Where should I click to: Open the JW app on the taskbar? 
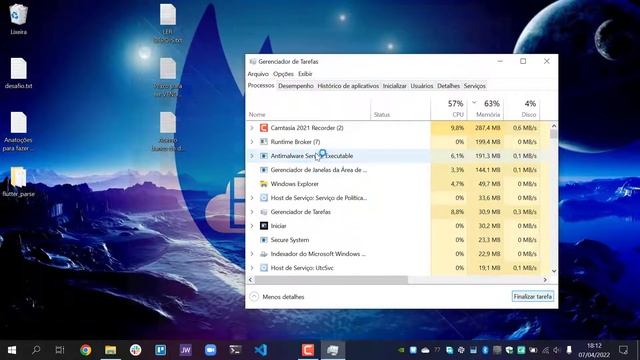click(185, 350)
